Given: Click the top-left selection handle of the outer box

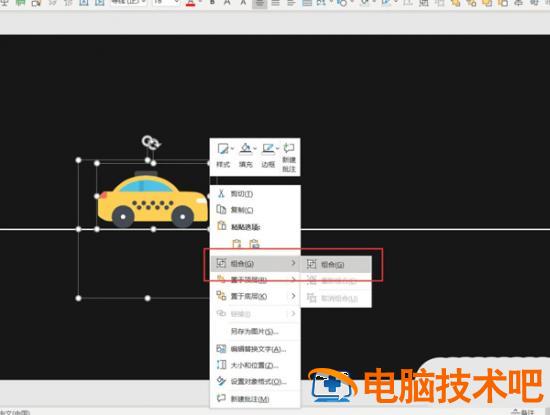Looking at the screenshot, I should tap(78, 160).
